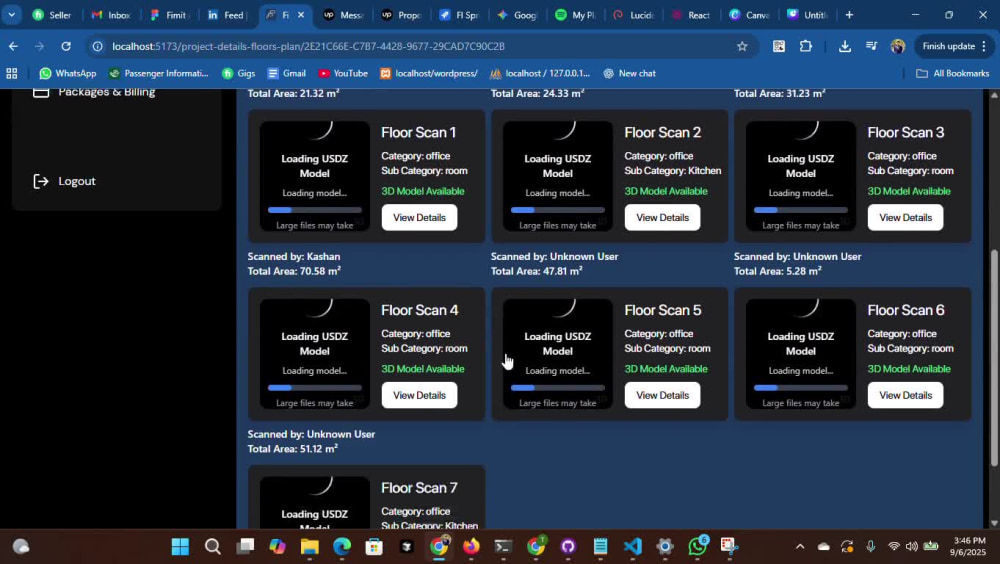Switch to the Canva tab

point(749,15)
